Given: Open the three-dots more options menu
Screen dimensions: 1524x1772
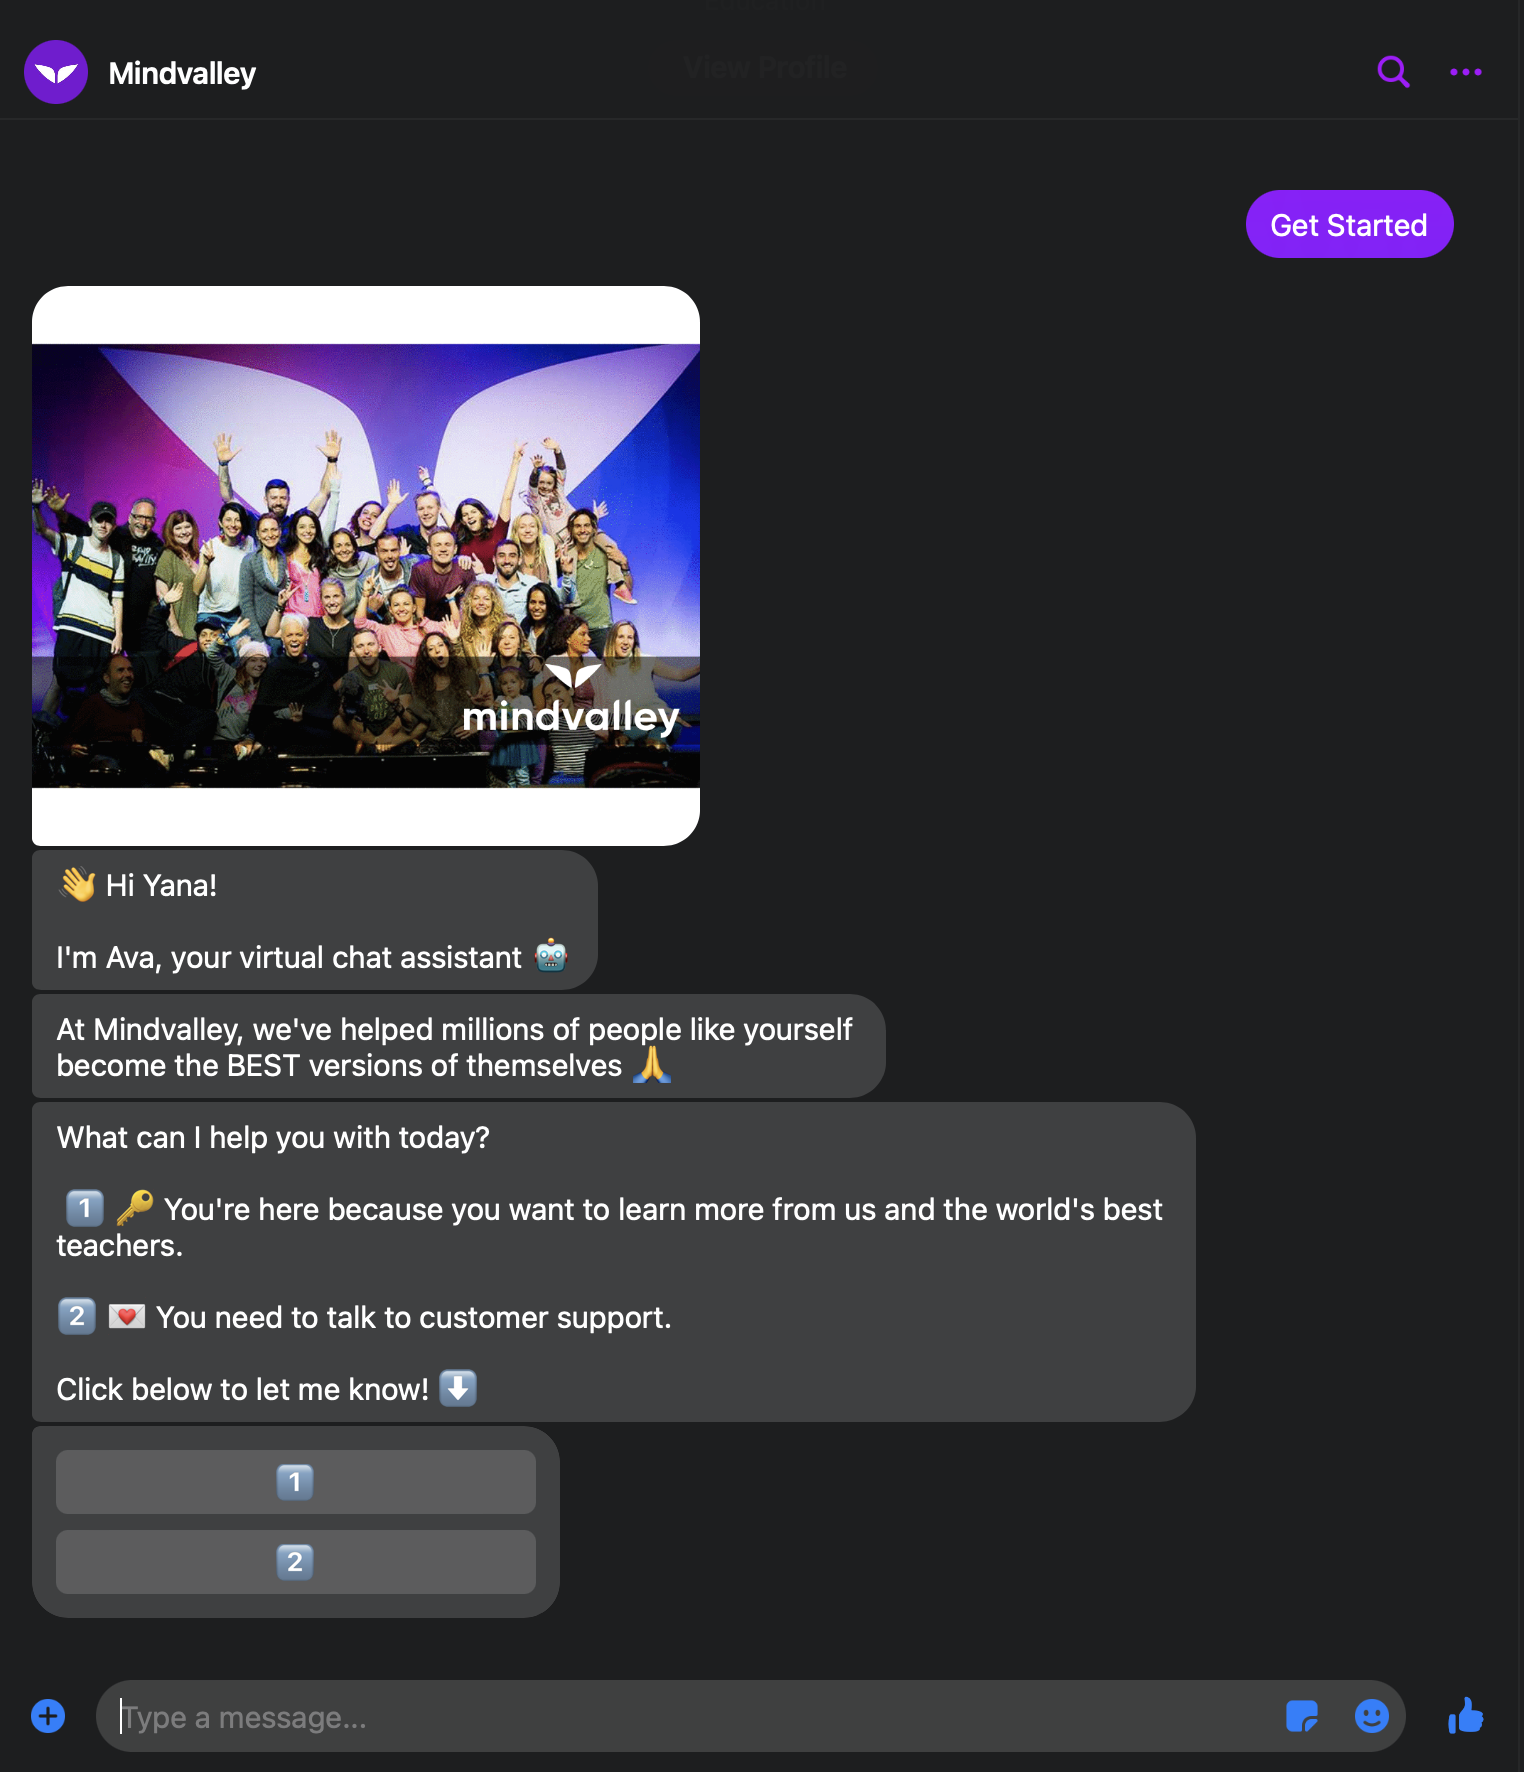Looking at the screenshot, I should 1466,72.
